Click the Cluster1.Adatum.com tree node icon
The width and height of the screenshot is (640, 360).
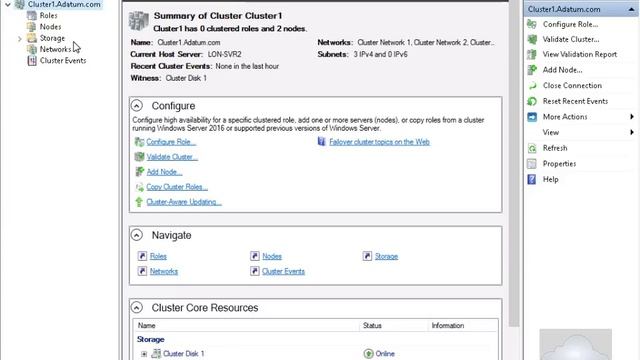pyautogui.click(x=20, y=4)
